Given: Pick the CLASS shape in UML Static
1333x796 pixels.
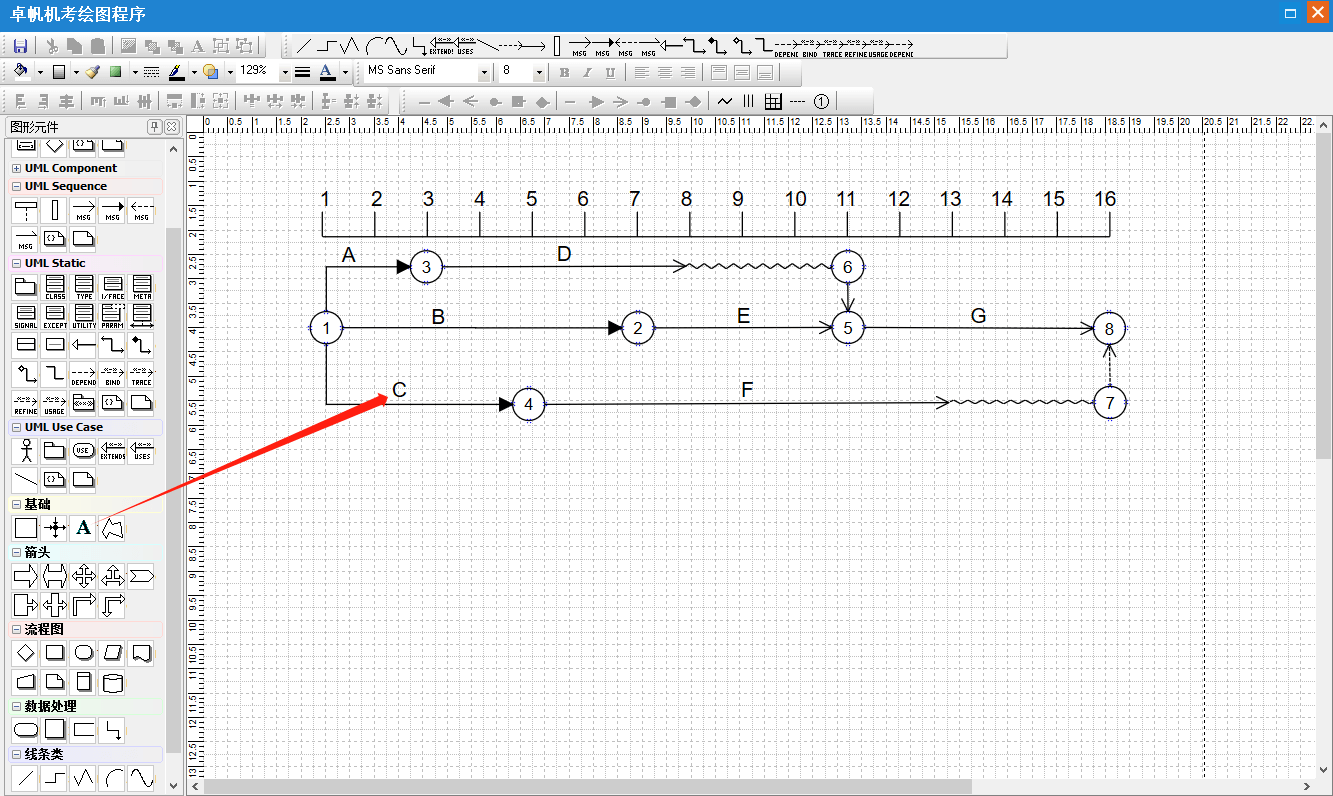Looking at the screenshot, I should (55, 288).
